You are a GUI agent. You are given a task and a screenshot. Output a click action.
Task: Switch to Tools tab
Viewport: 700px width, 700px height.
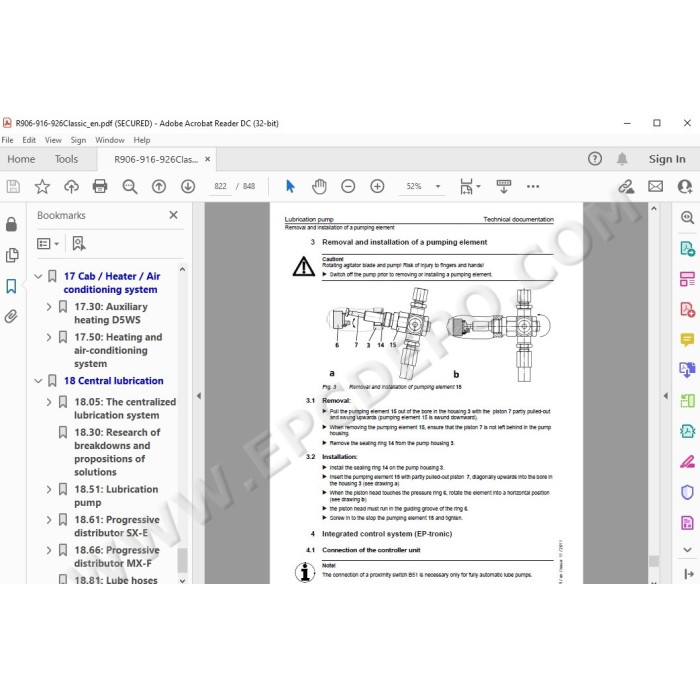(66, 159)
